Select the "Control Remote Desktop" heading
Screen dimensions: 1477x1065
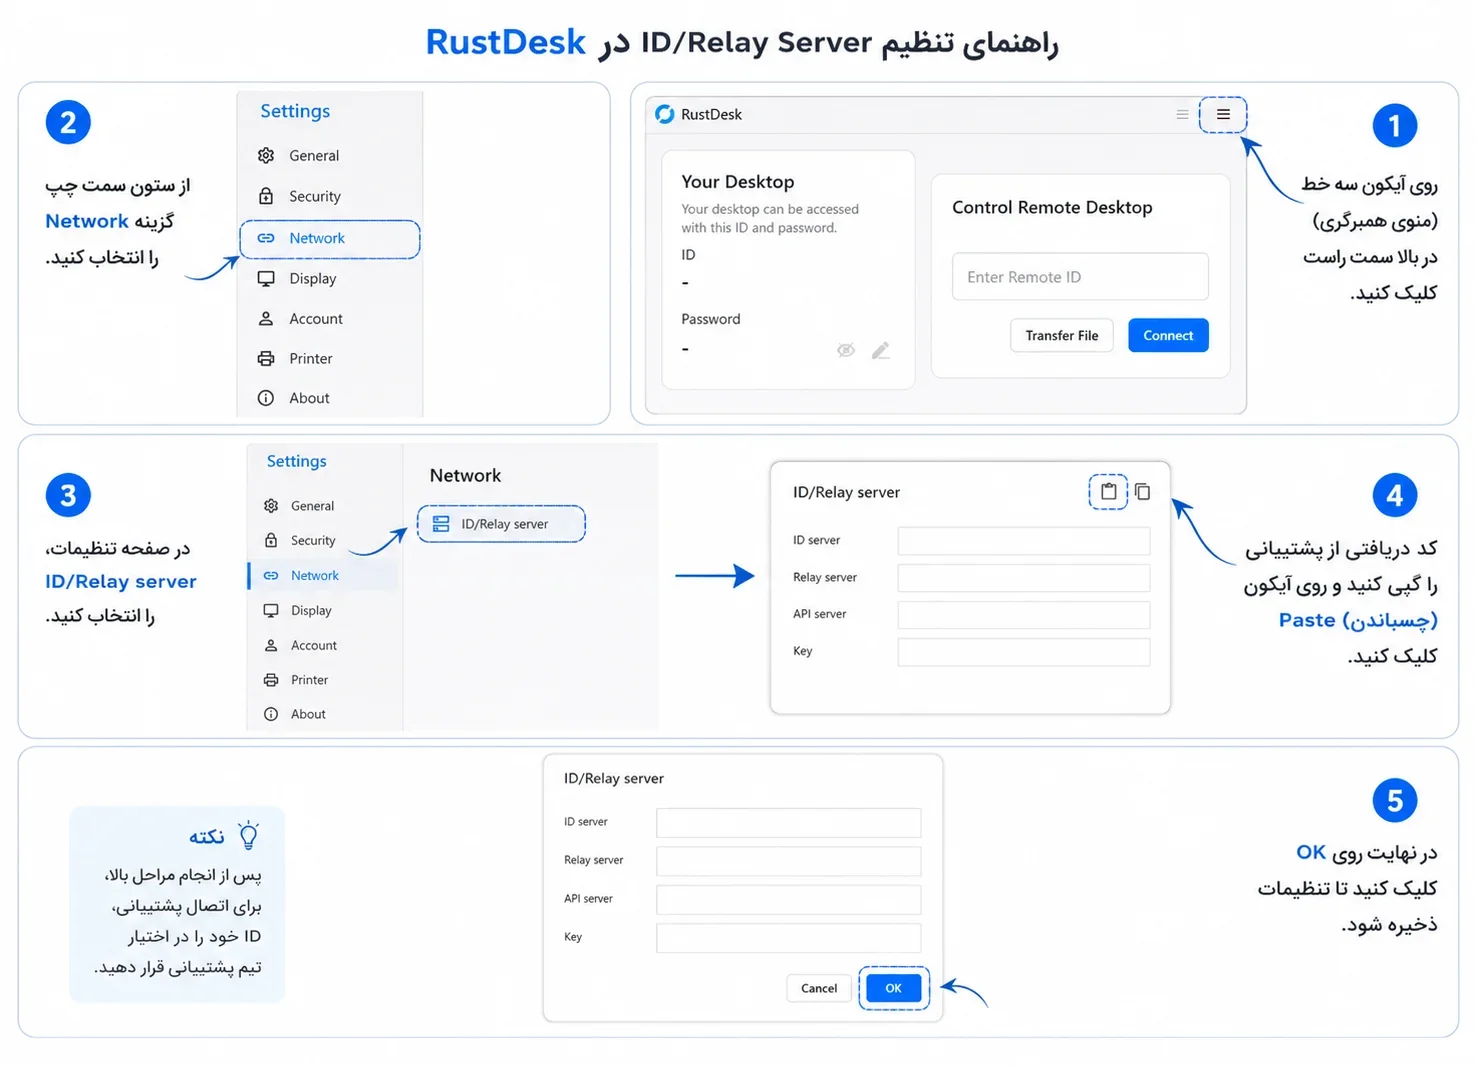(x=1052, y=207)
